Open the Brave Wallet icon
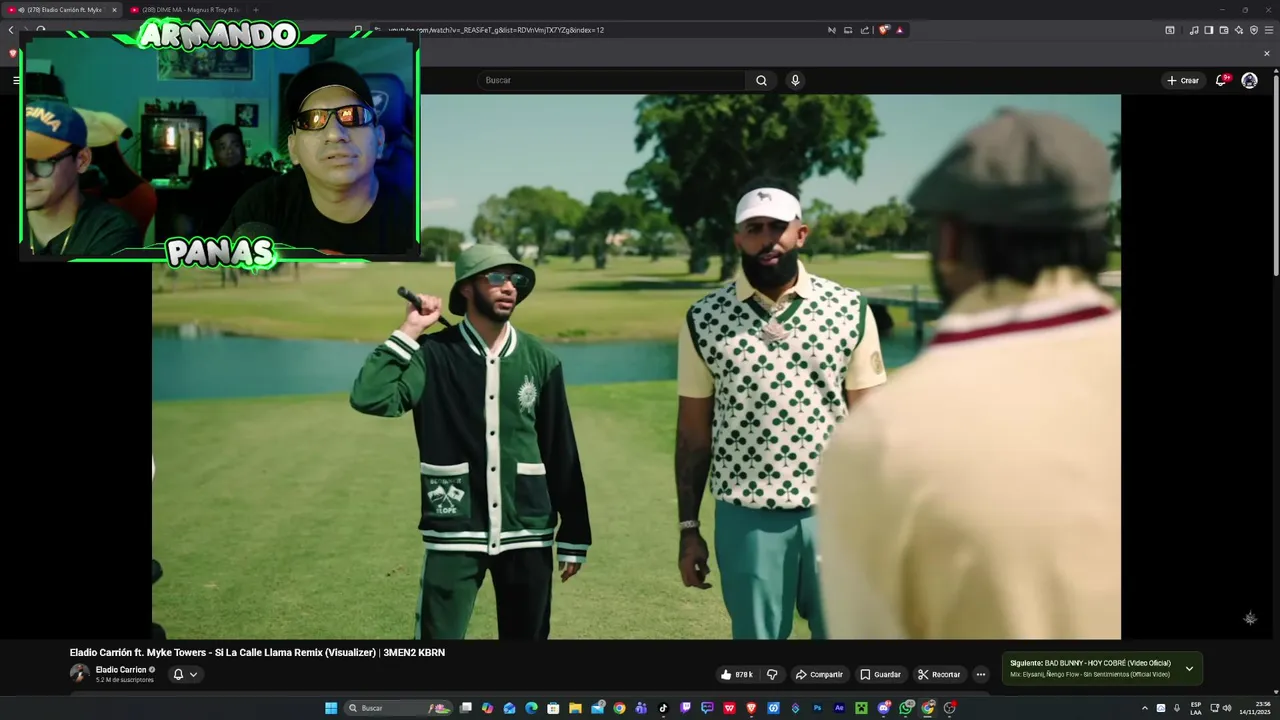Screen dimensions: 1280x720 (1224, 30)
